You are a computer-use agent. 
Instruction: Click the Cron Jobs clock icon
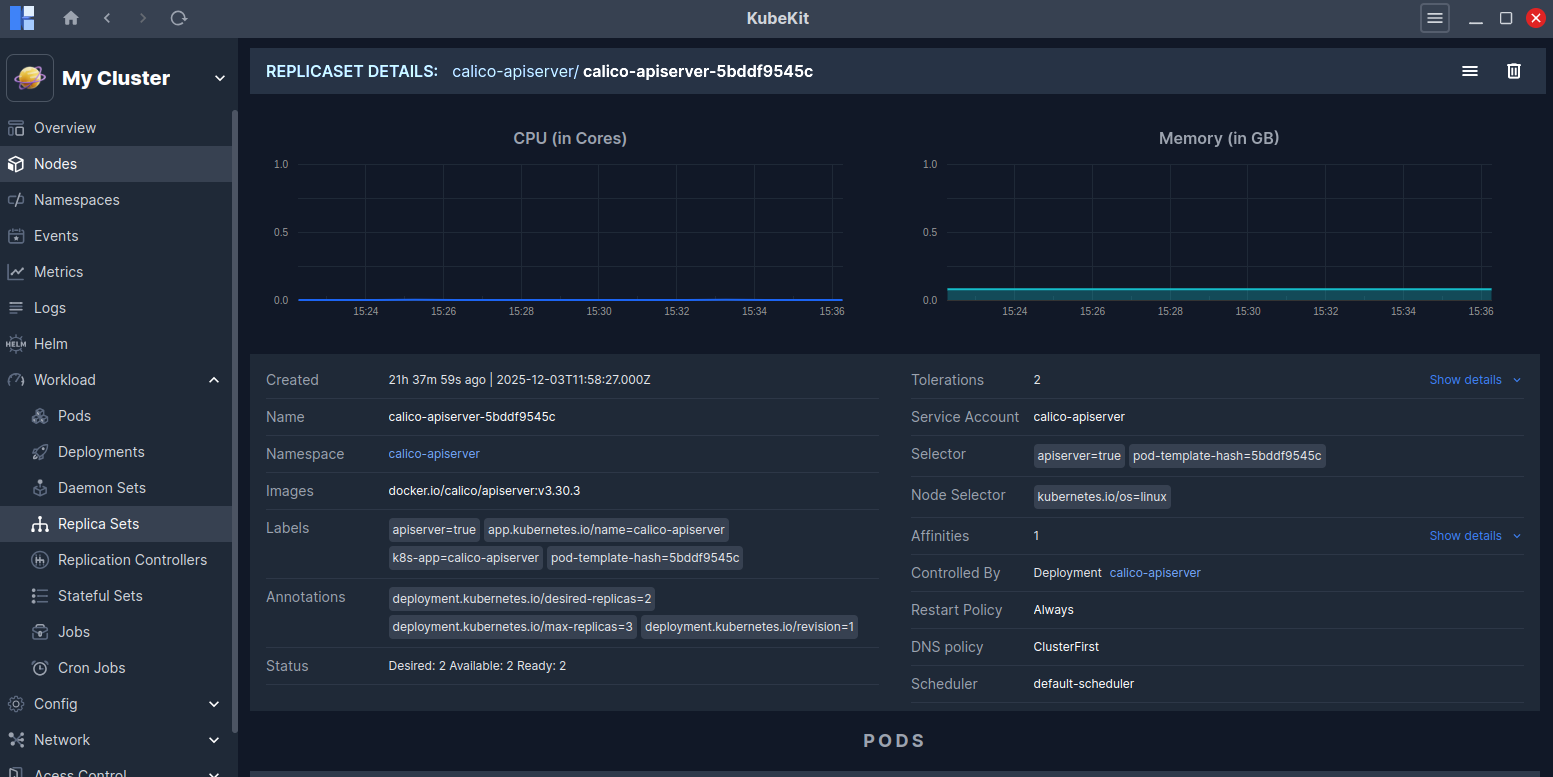point(40,668)
